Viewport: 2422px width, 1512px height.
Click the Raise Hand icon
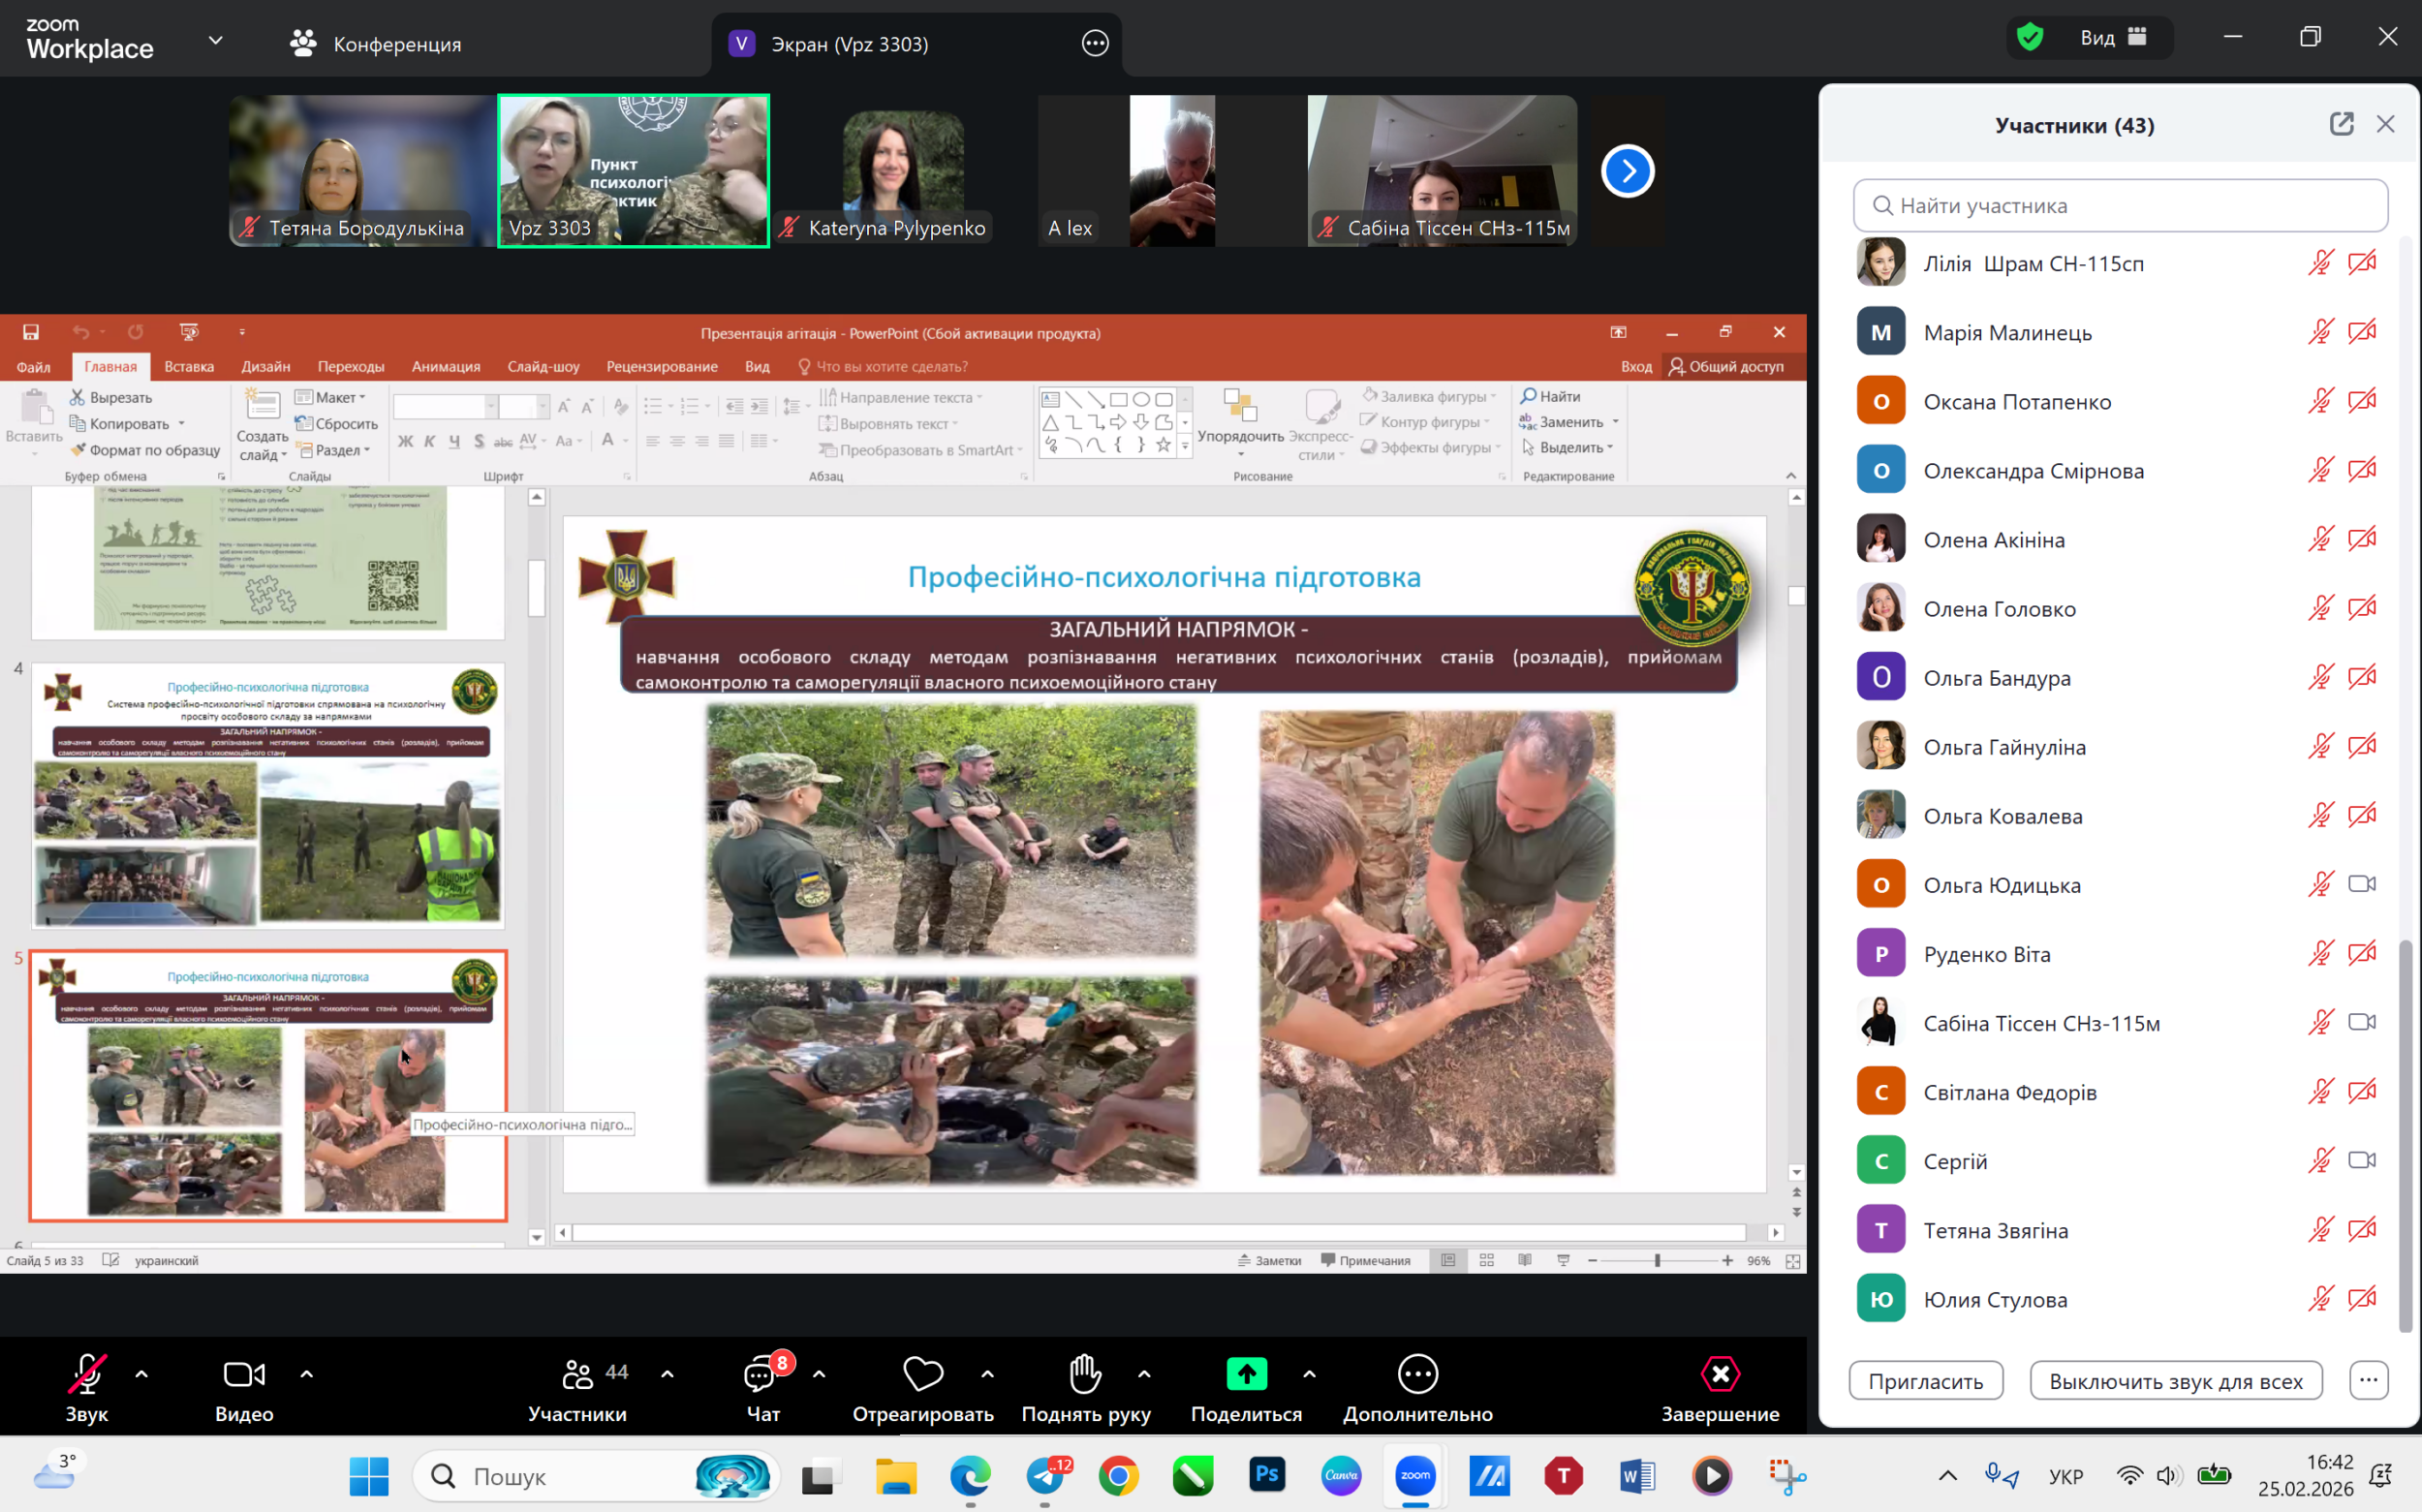pyautogui.click(x=1085, y=1376)
